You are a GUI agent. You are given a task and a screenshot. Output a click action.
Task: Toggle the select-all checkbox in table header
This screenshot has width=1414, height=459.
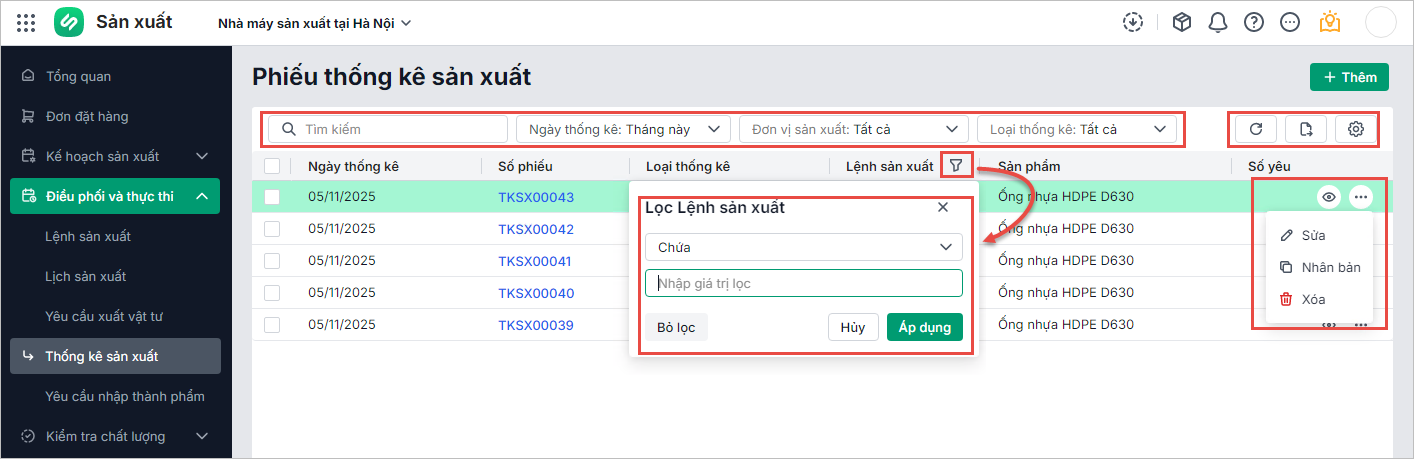coord(272,166)
